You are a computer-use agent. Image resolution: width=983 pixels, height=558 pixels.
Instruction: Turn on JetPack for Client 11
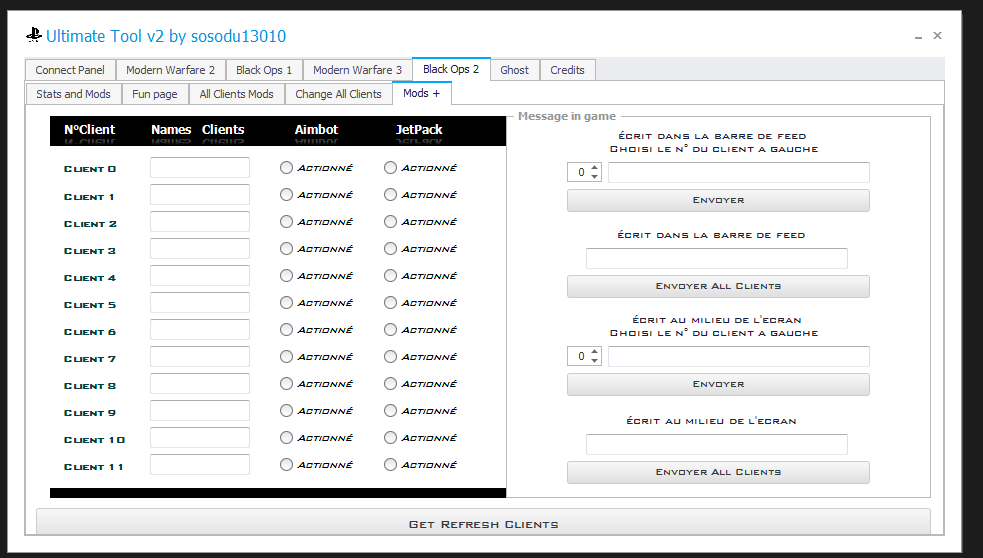pos(391,464)
